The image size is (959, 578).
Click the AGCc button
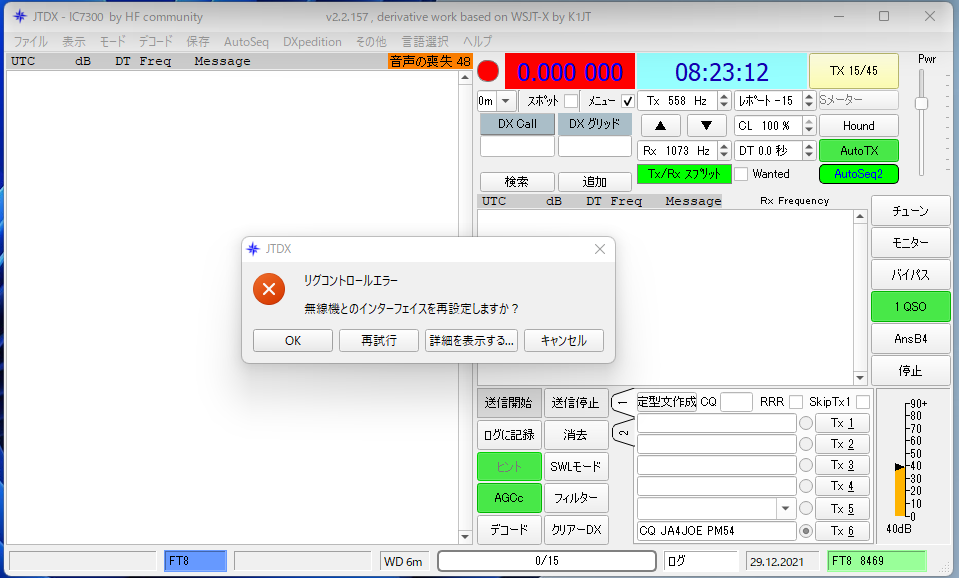pos(509,498)
